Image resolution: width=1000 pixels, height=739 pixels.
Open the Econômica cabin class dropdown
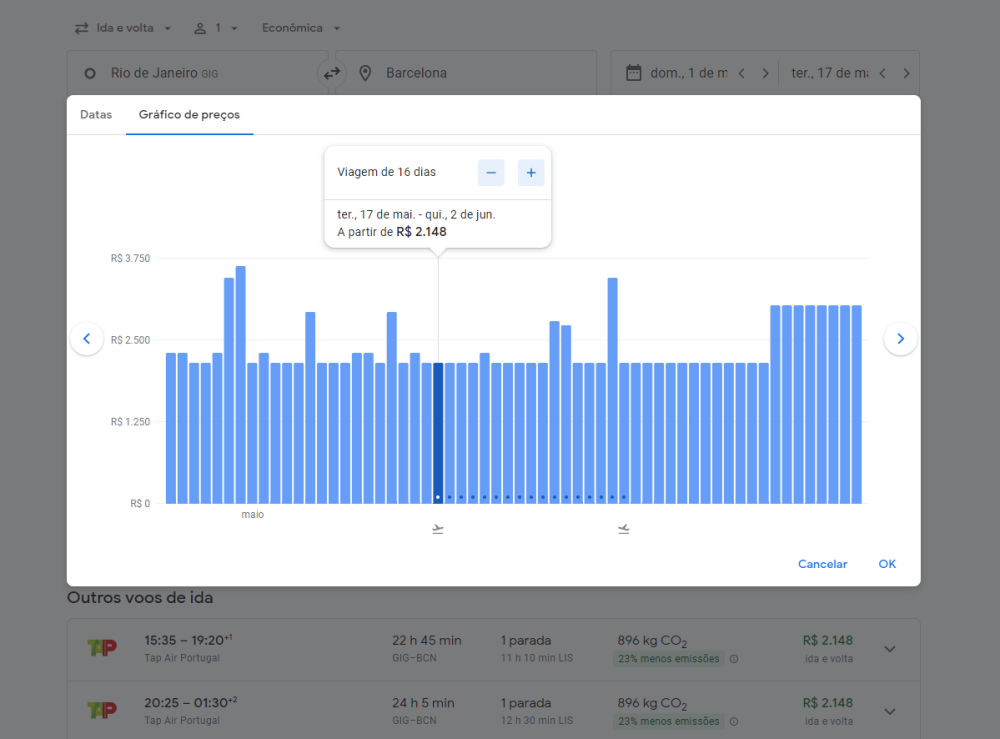coord(301,28)
